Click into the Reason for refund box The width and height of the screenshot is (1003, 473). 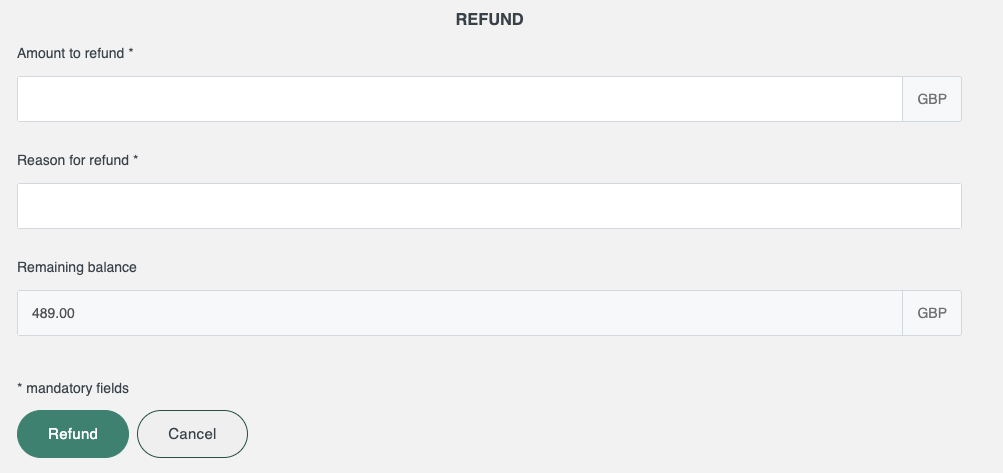pyautogui.click(x=489, y=206)
